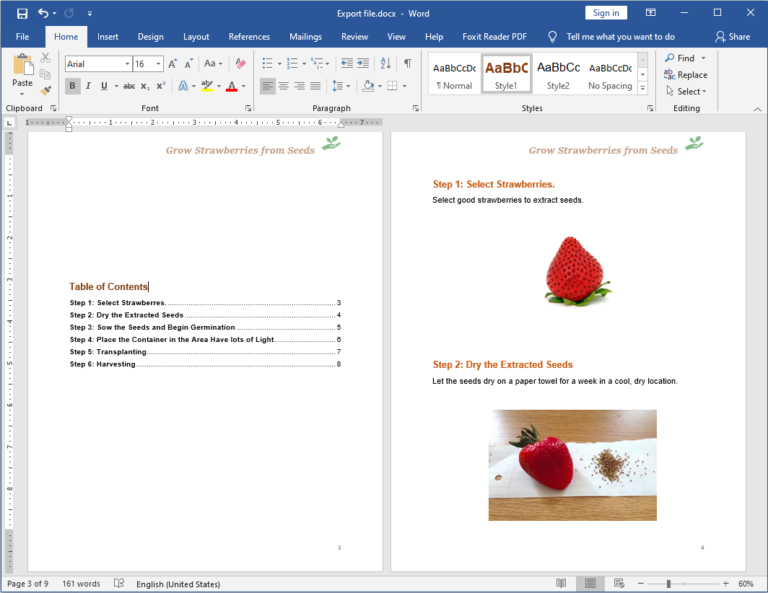The width and height of the screenshot is (768, 593).
Task: Expand numbering list options arrow
Action: (304, 64)
